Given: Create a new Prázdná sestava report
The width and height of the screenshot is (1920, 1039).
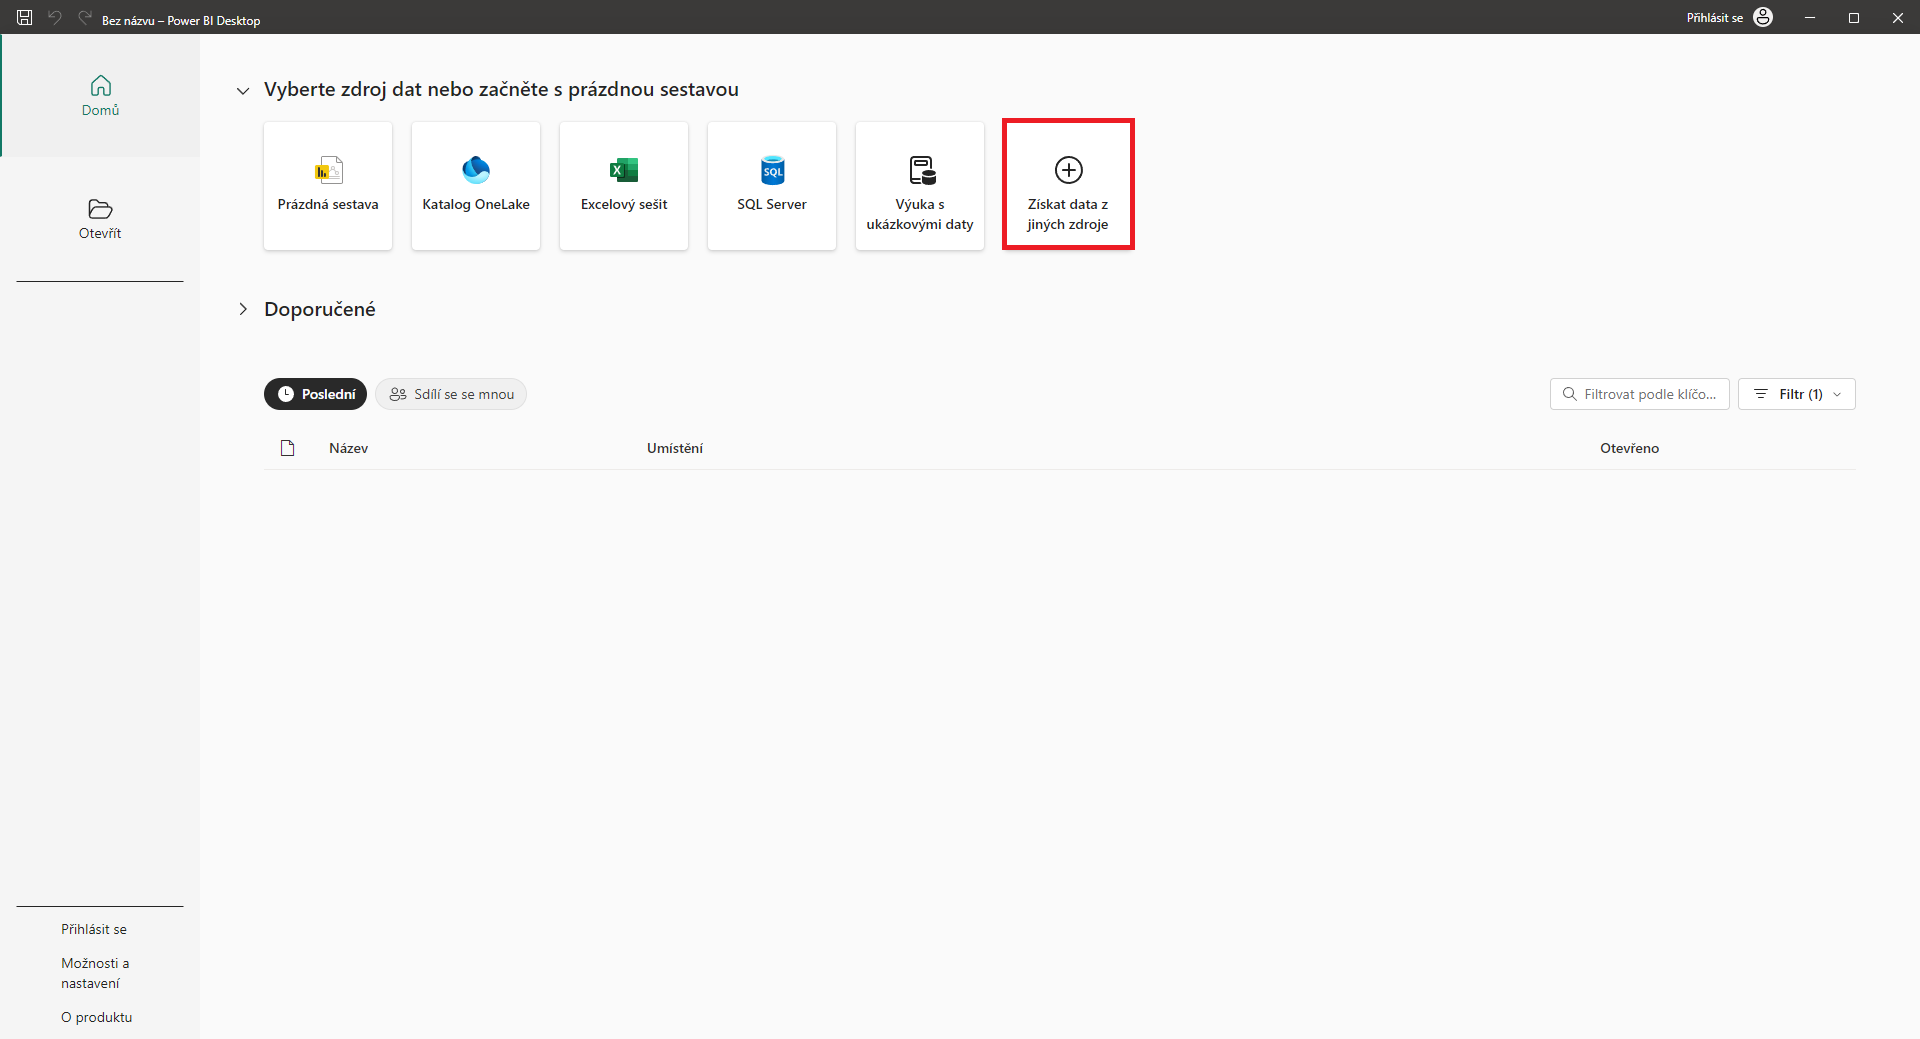Looking at the screenshot, I should click(x=327, y=186).
